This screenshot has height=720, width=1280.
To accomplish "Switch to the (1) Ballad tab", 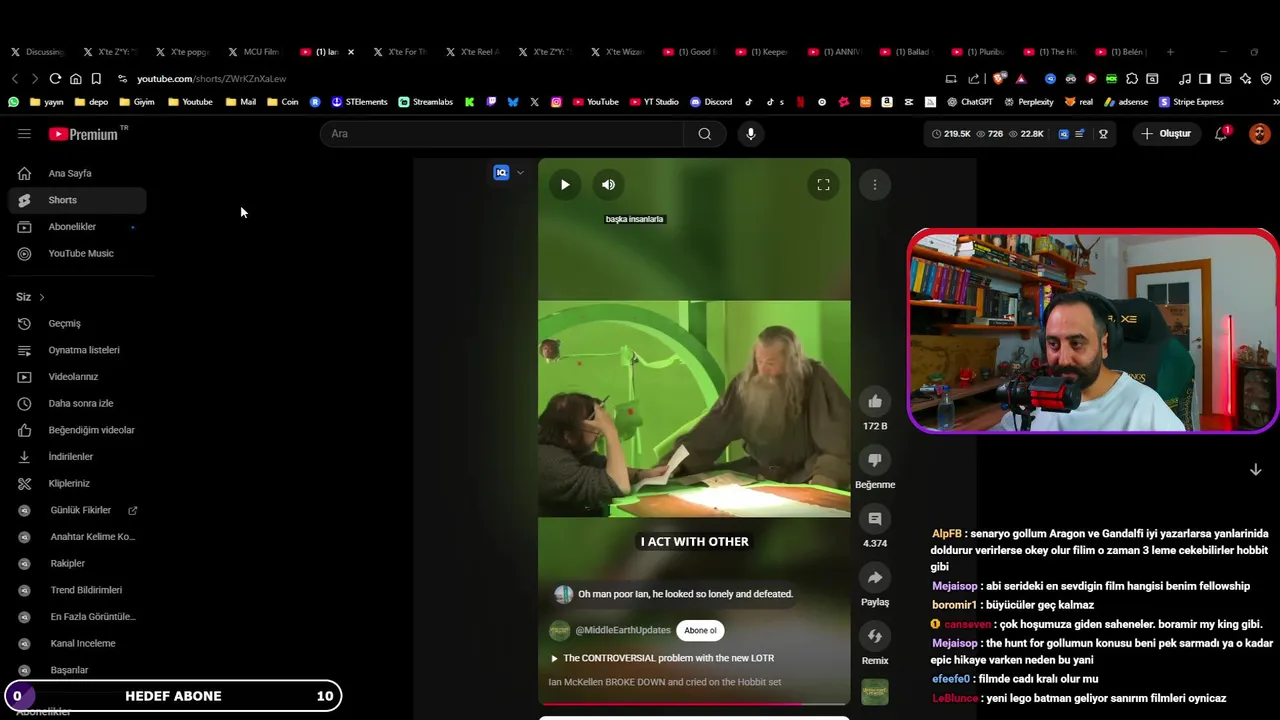I will [906, 52].
